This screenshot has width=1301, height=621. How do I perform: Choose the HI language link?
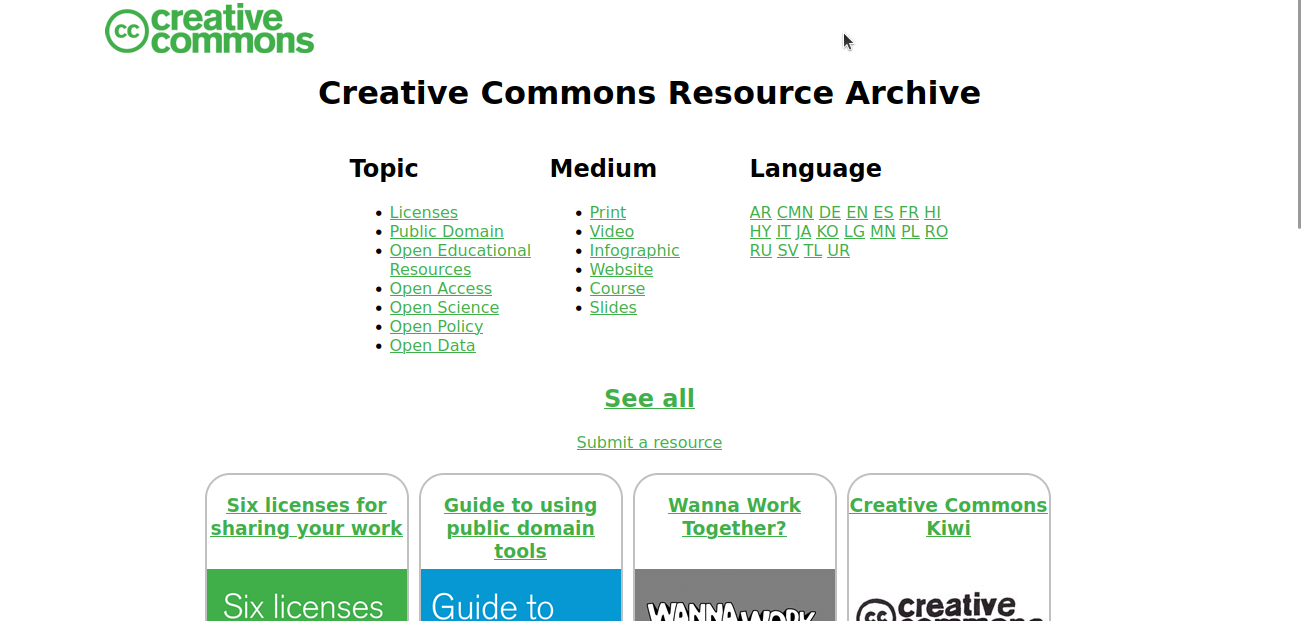932,212
